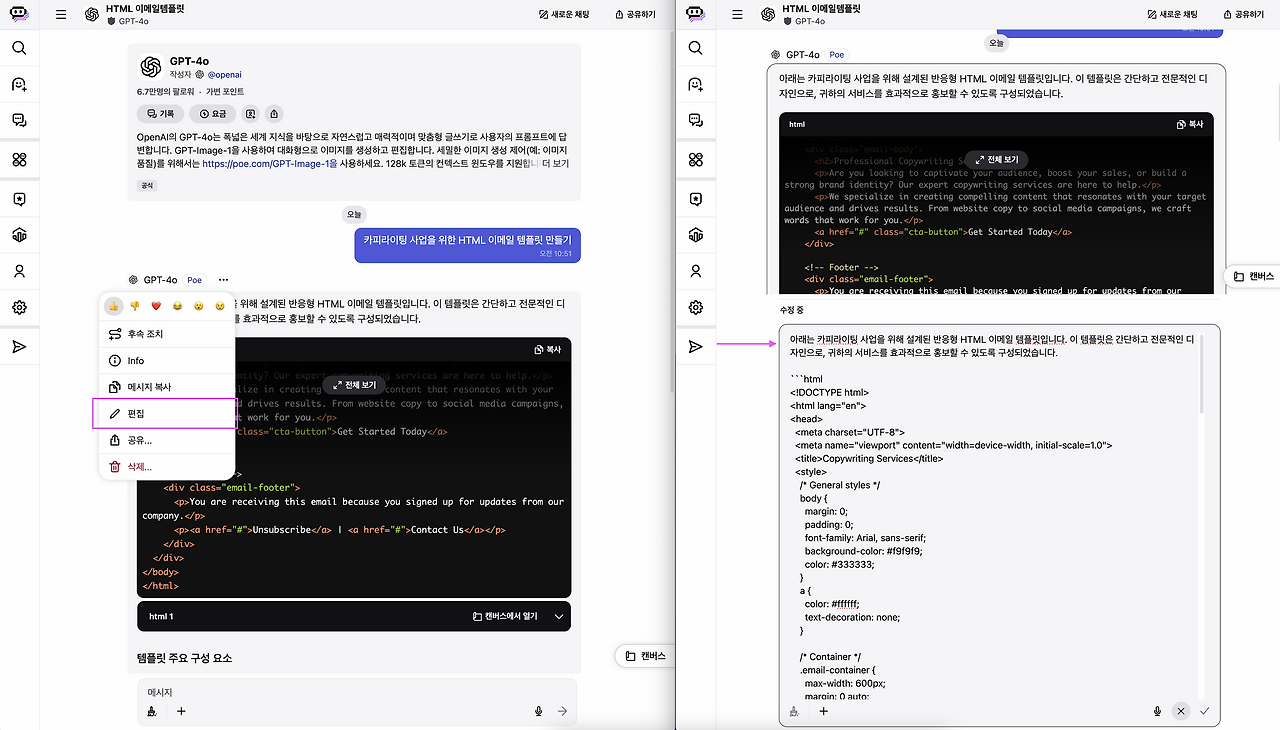1280x730 pixels.
Task: Click the send arrow in left message box
Action: (x=562, y=711)
